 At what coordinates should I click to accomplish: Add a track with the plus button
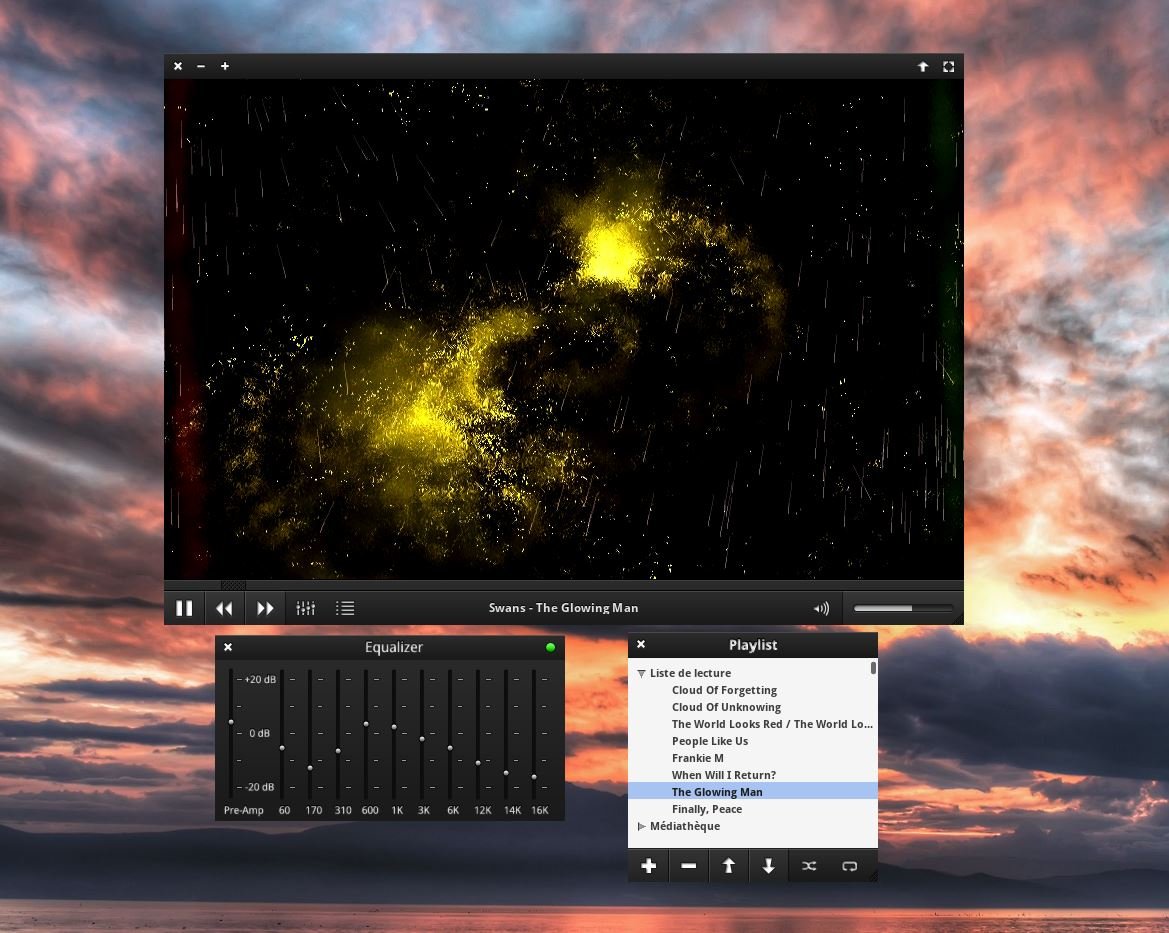pyautogui.click(x=648, y=866)
